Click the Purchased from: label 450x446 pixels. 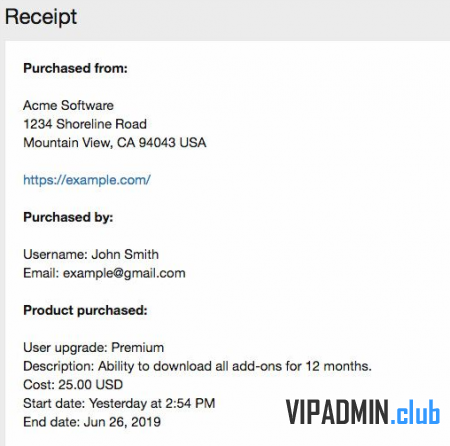click(75, 68)
